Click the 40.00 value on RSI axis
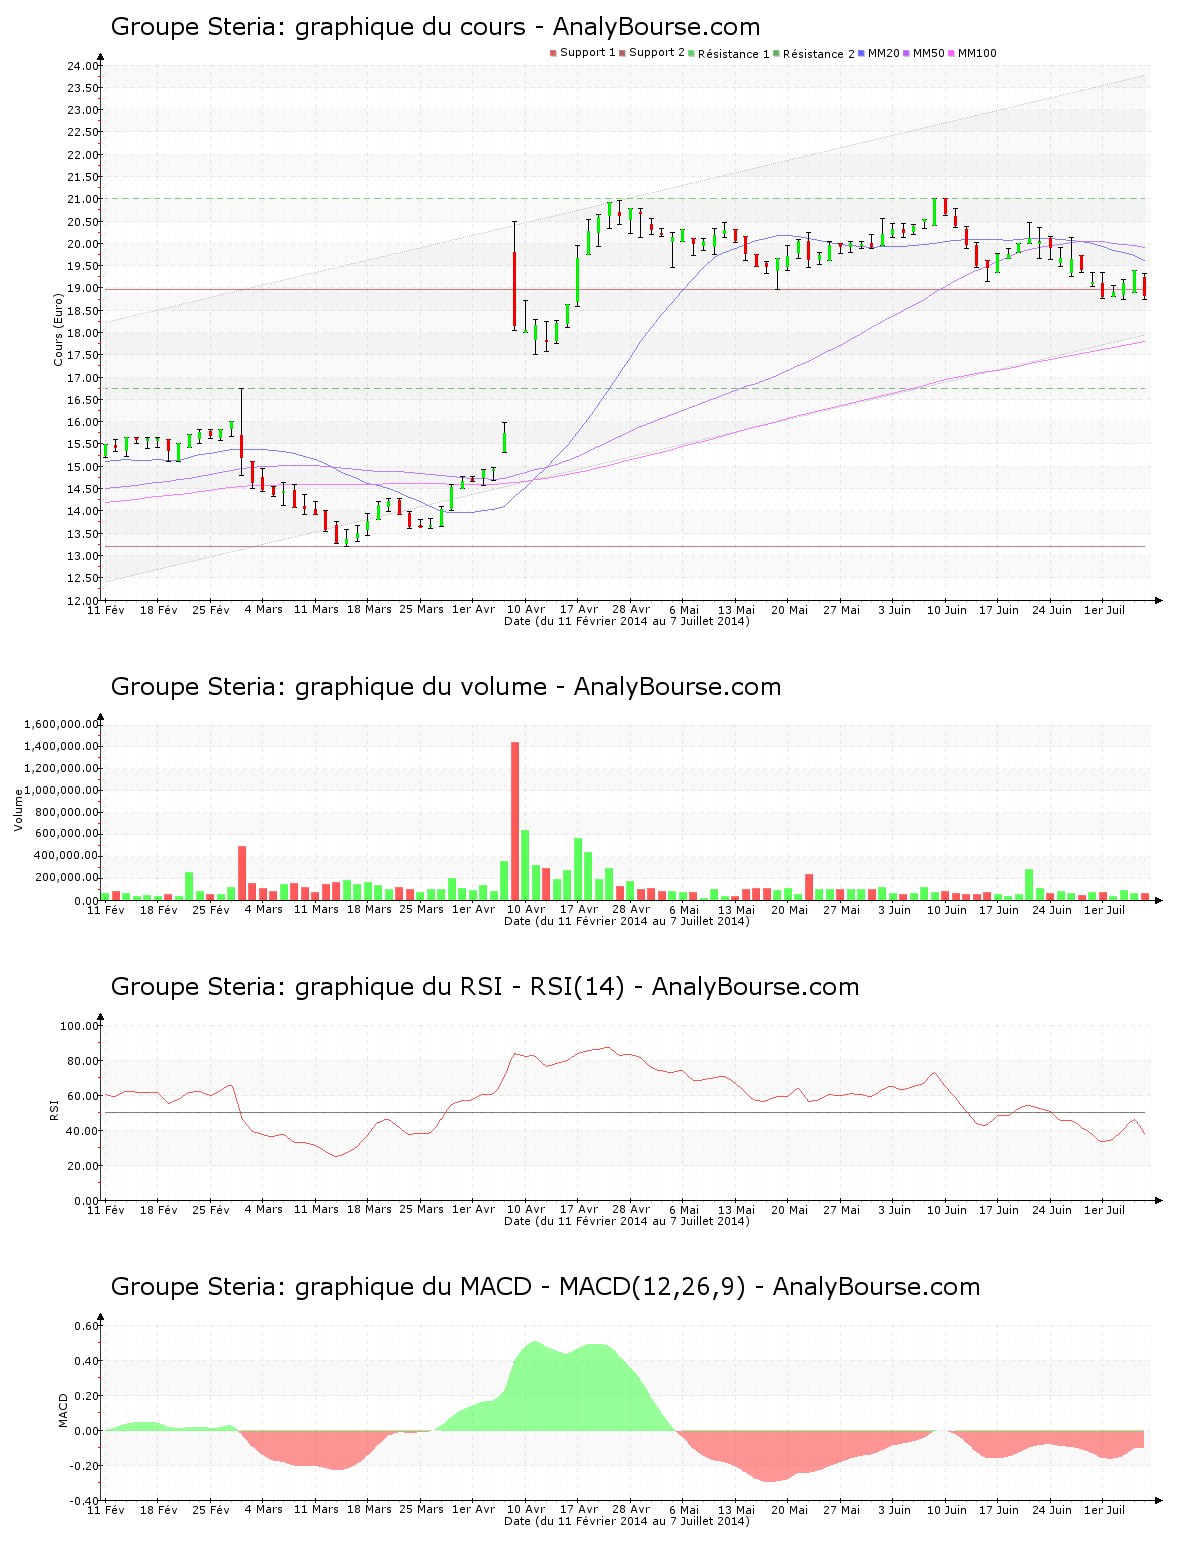 [x=83, y=1131]
